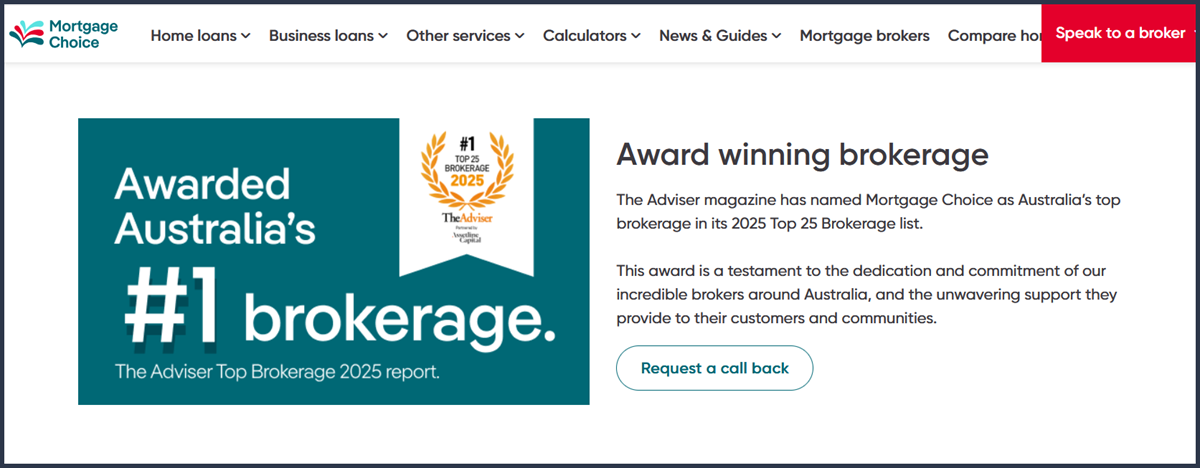The height and width of the screenshot is (468, 1200).
Task: Open the Calculators dropdown menu
Action: (585, 36)
